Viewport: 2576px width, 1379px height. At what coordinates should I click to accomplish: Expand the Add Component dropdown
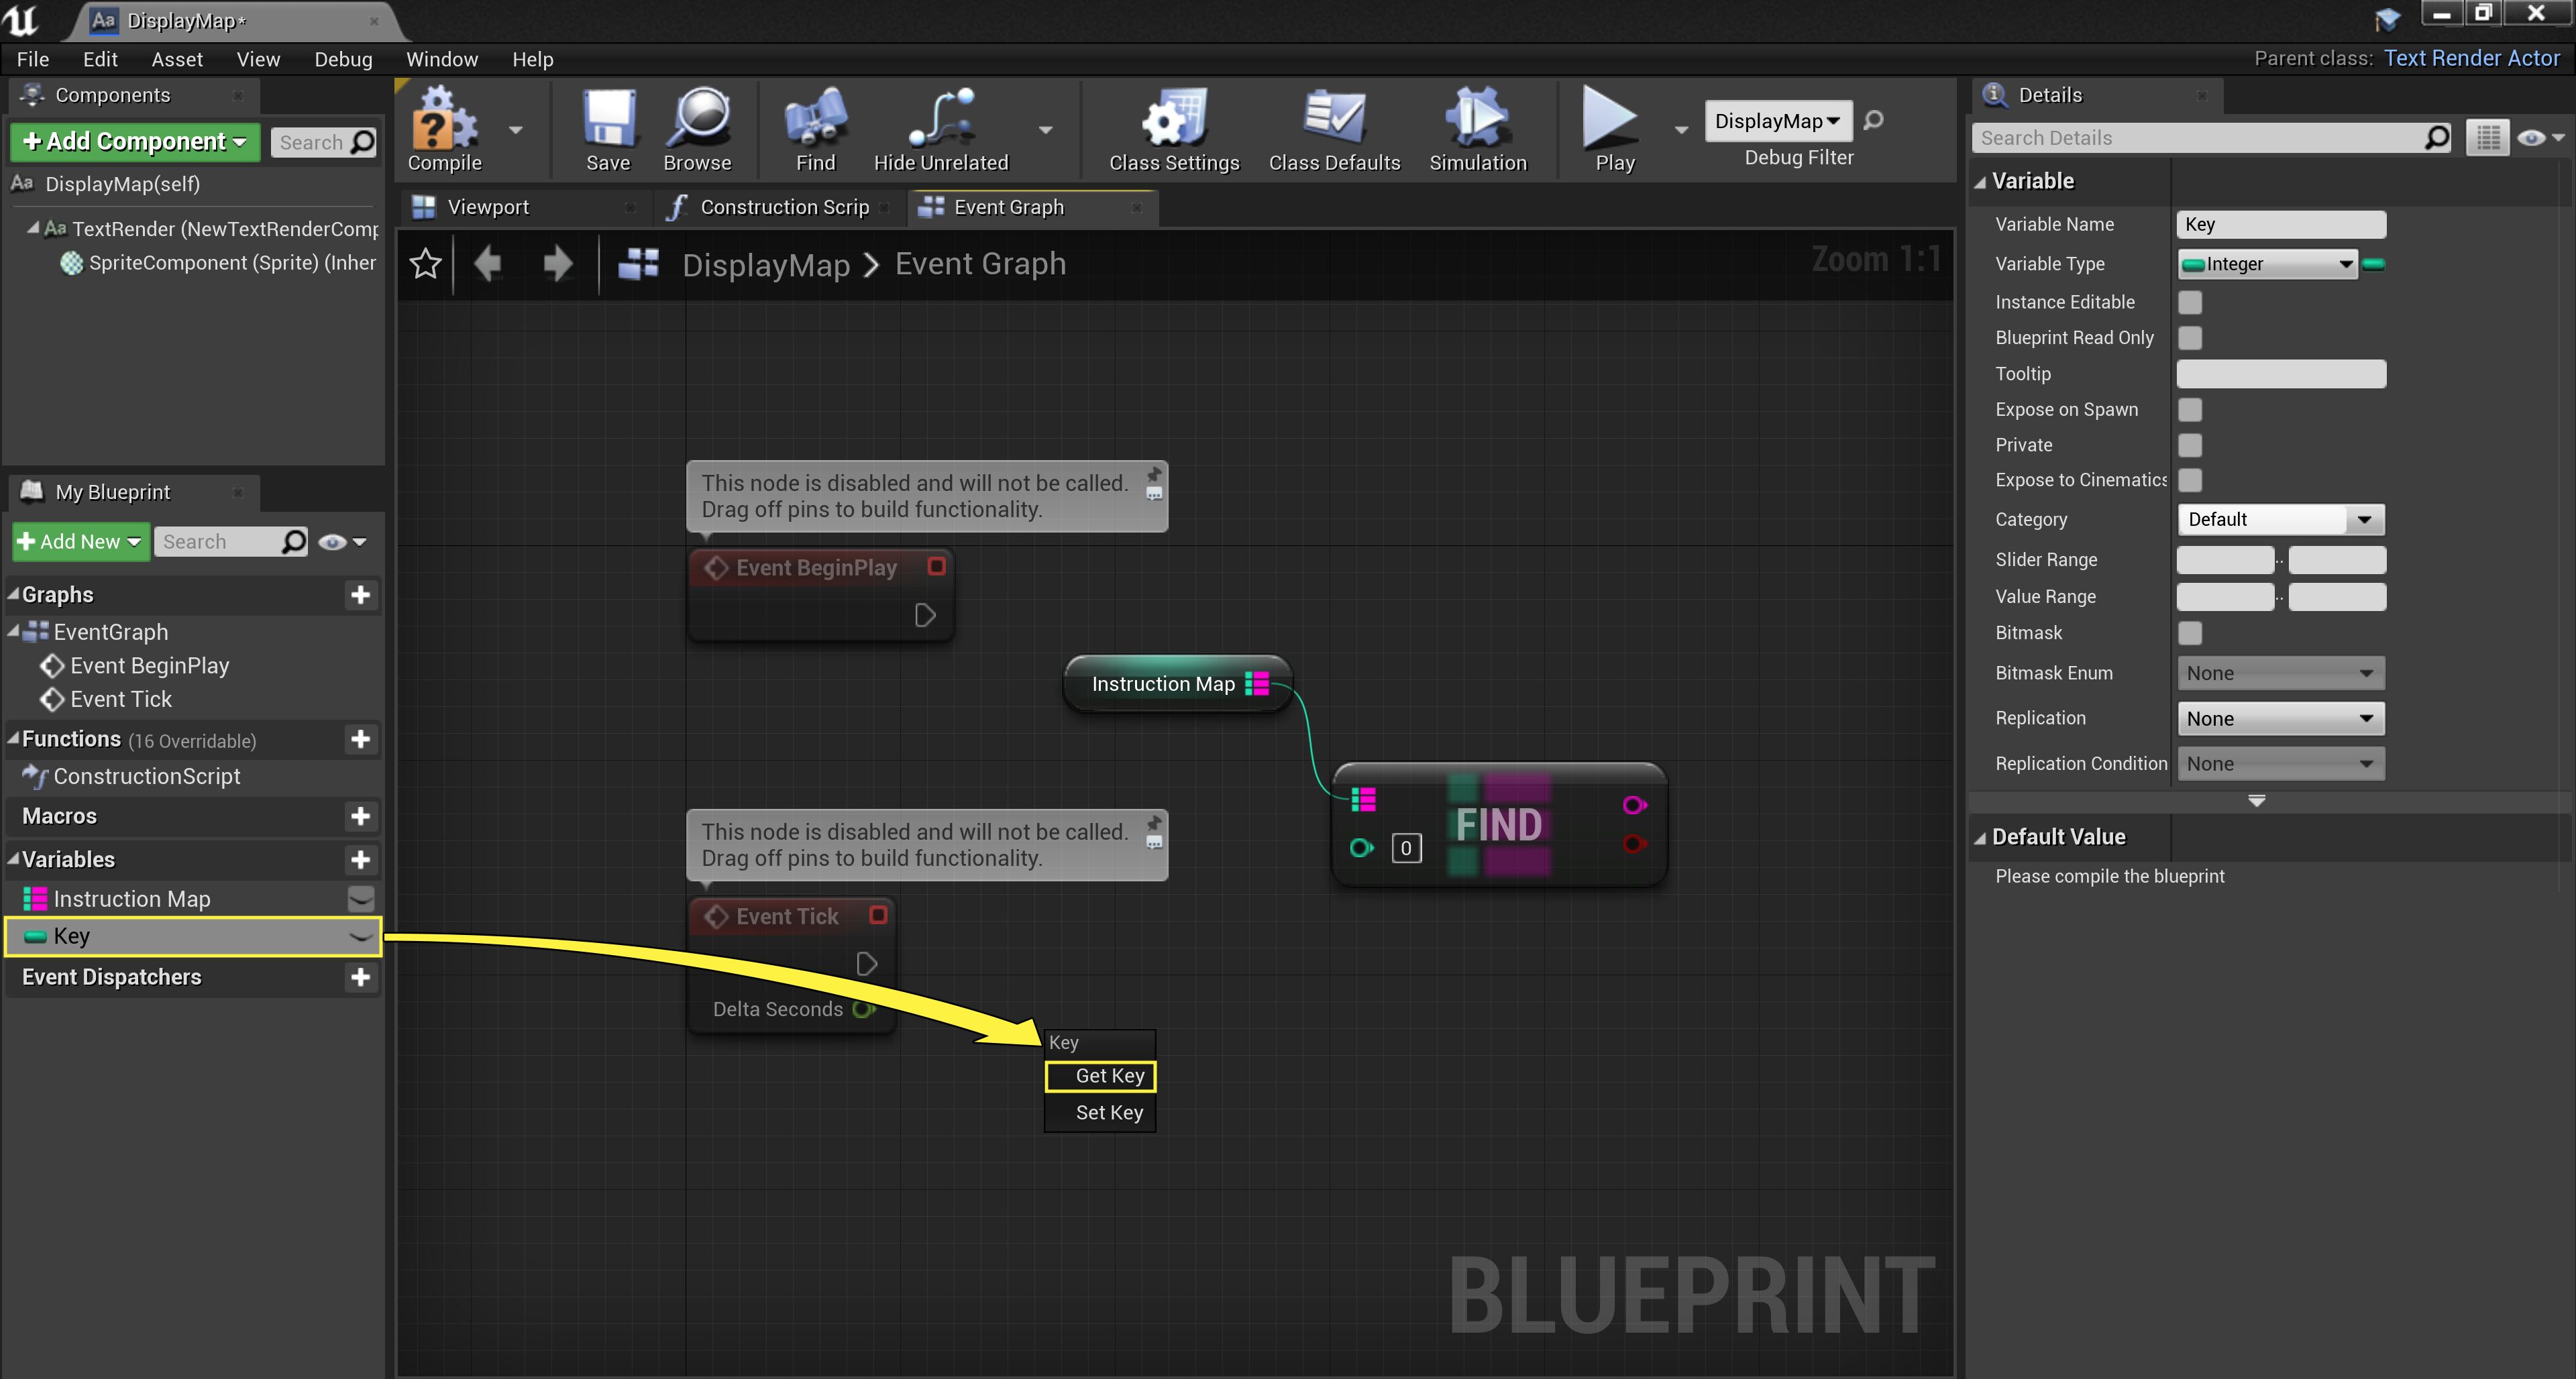(x=135, y=141)
